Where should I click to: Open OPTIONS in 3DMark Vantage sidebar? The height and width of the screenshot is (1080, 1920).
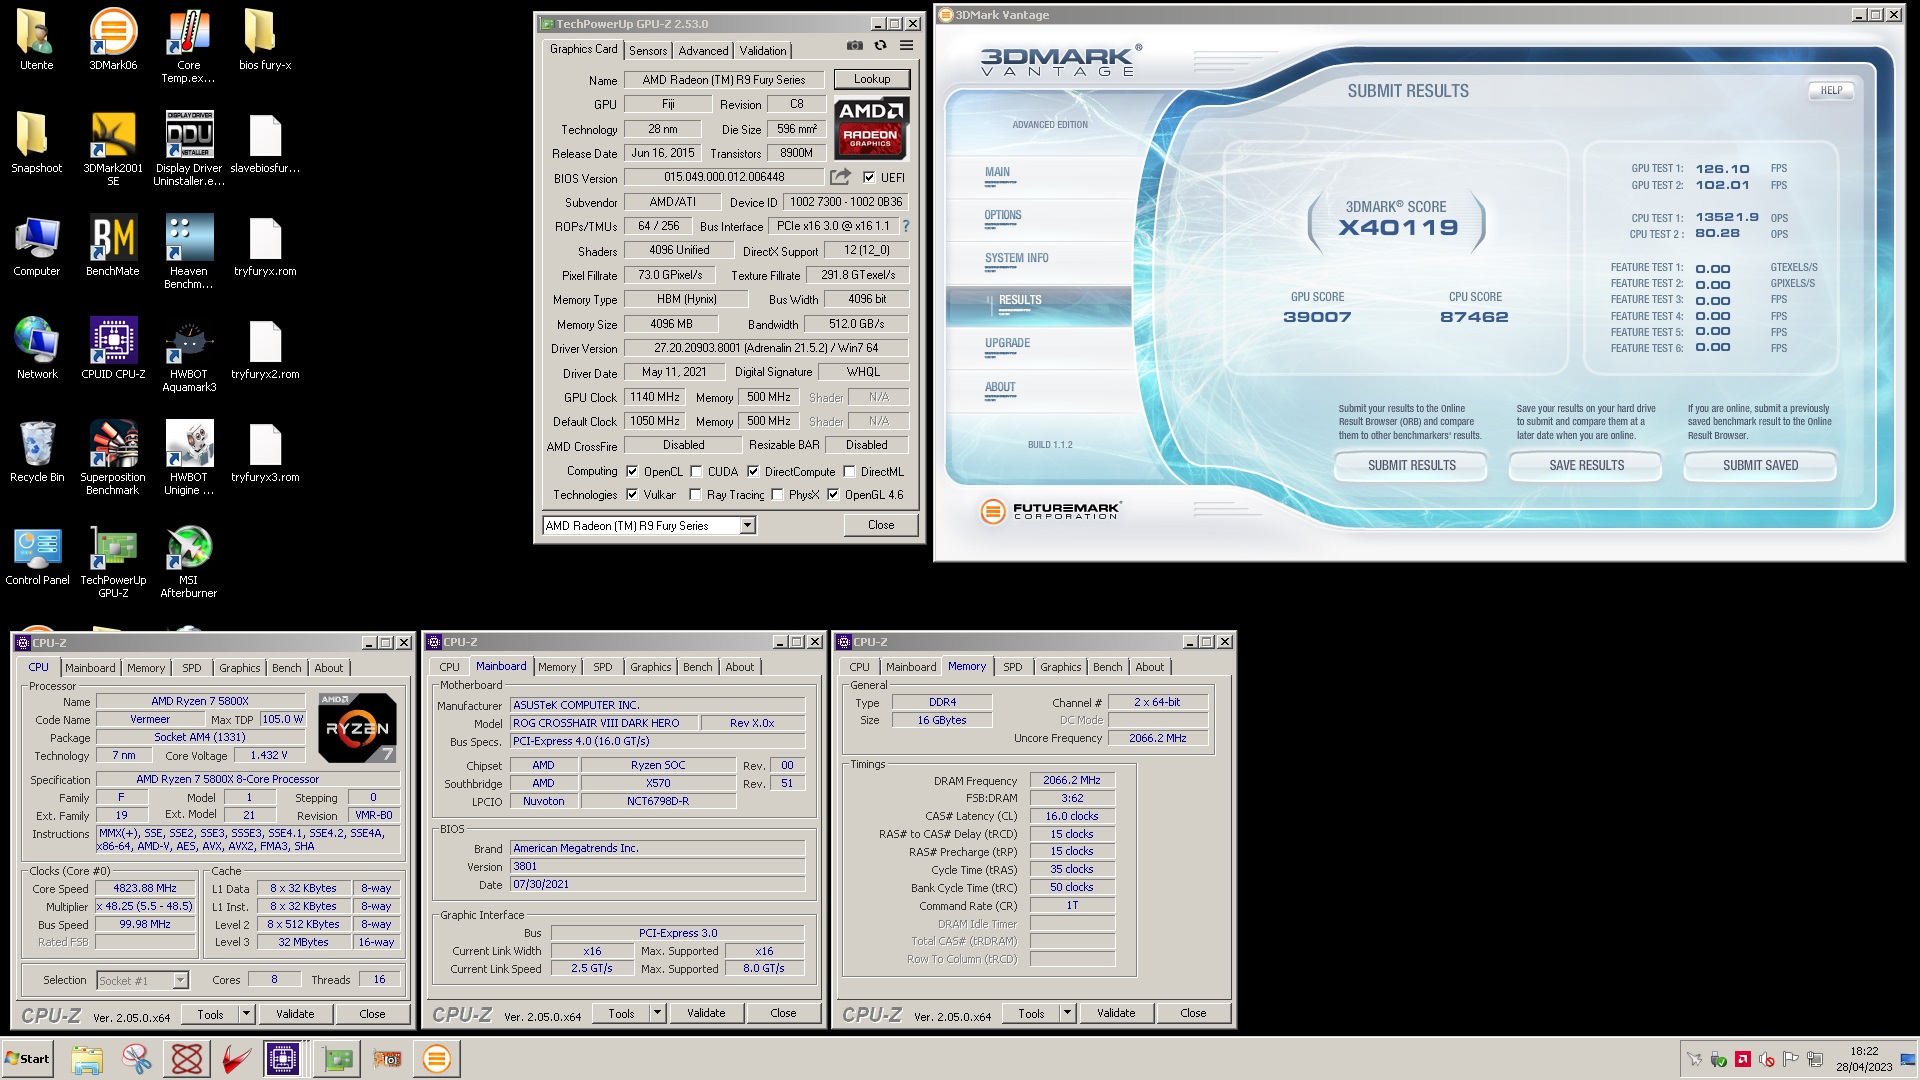(1003, 215)
